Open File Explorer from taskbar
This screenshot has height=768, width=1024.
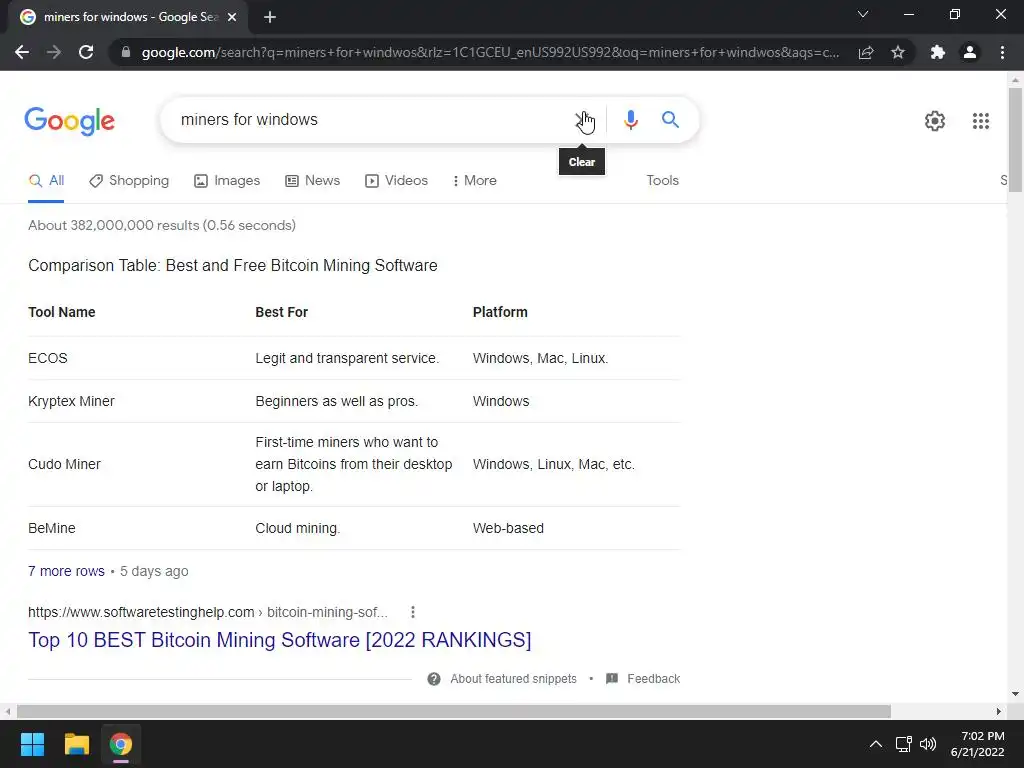(x=76, y=744)
